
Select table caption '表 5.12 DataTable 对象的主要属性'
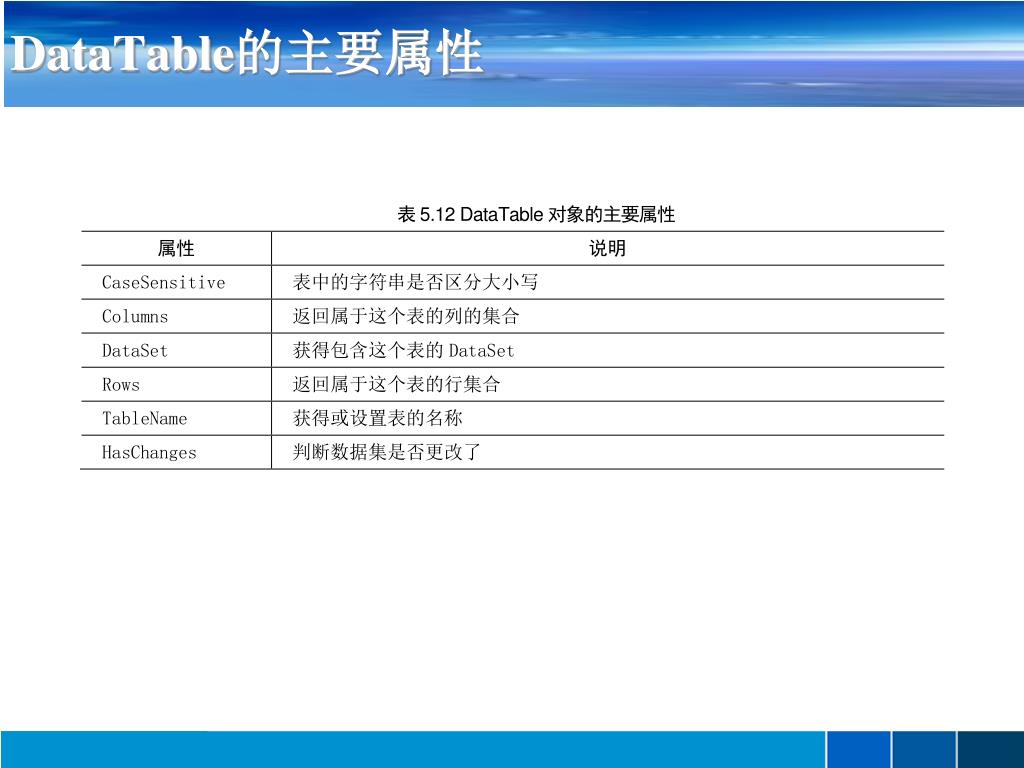tap(536, 214)
